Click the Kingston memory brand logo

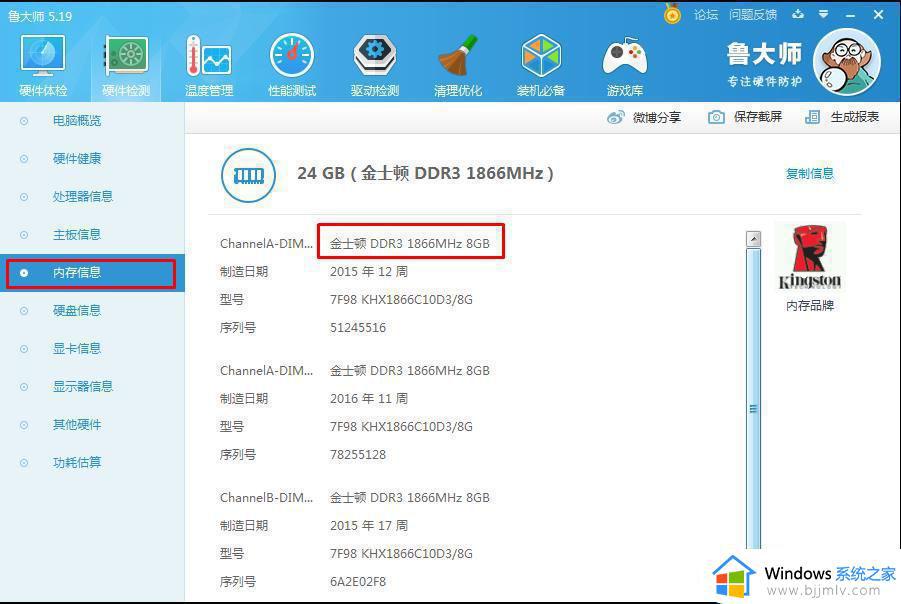810,257
